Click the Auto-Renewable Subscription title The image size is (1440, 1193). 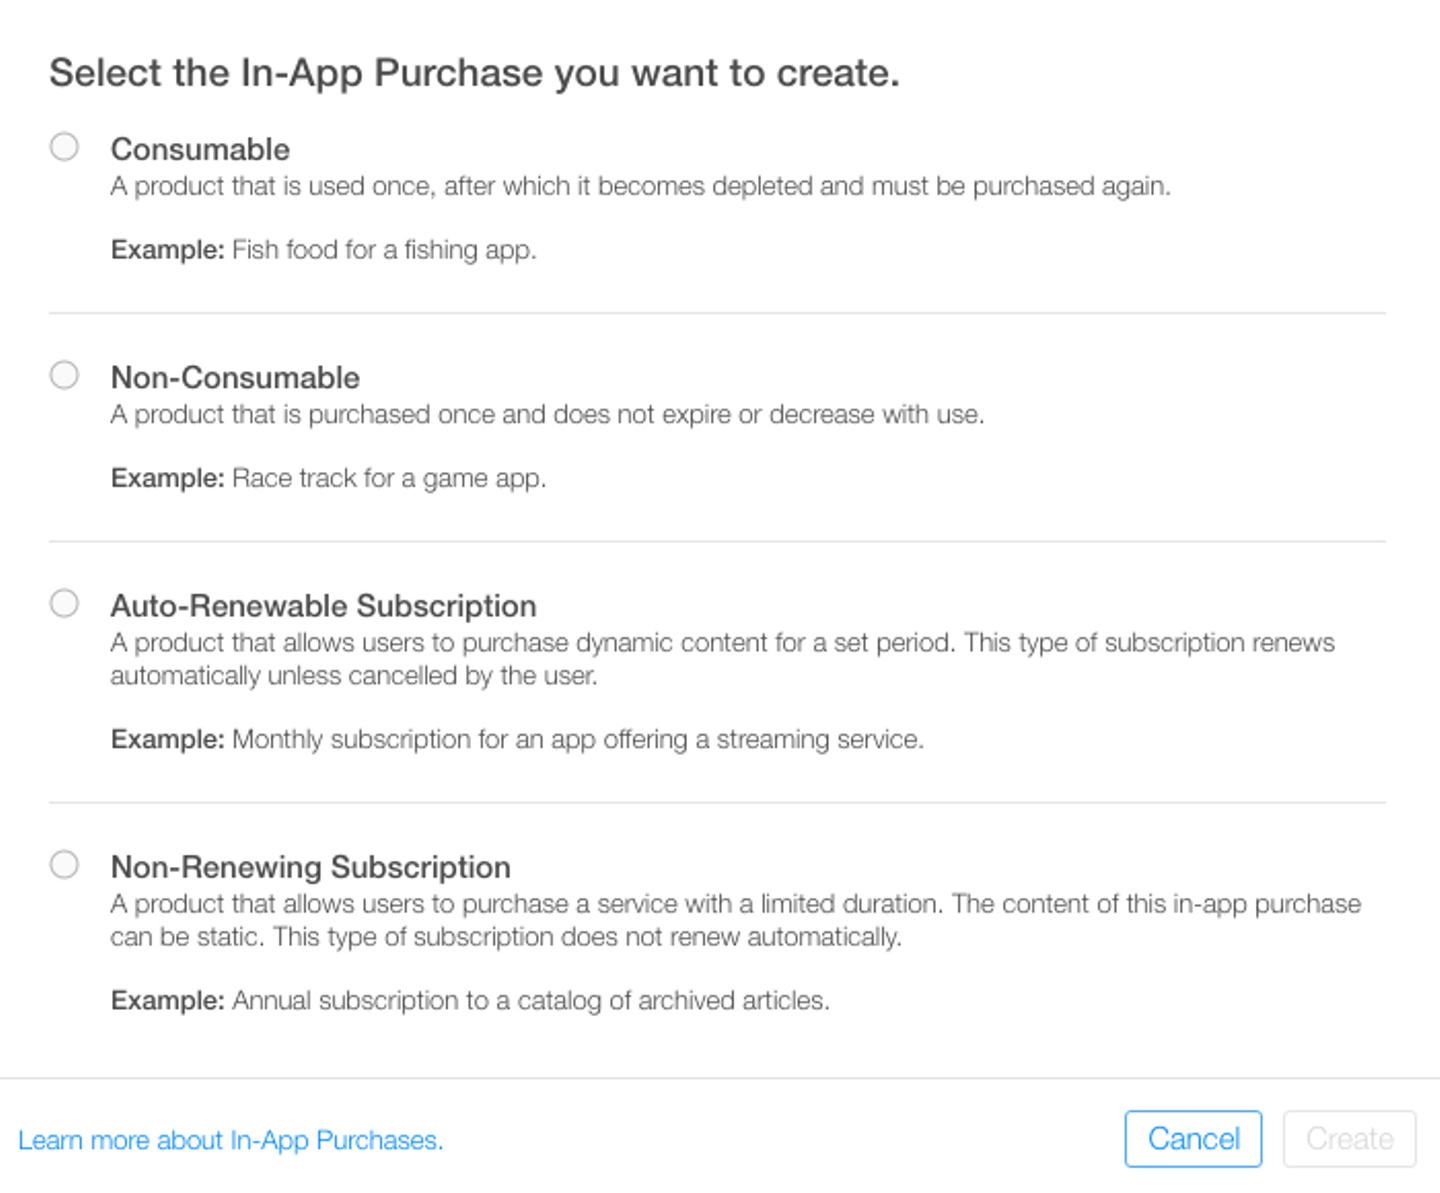click(x=323, y=606)
